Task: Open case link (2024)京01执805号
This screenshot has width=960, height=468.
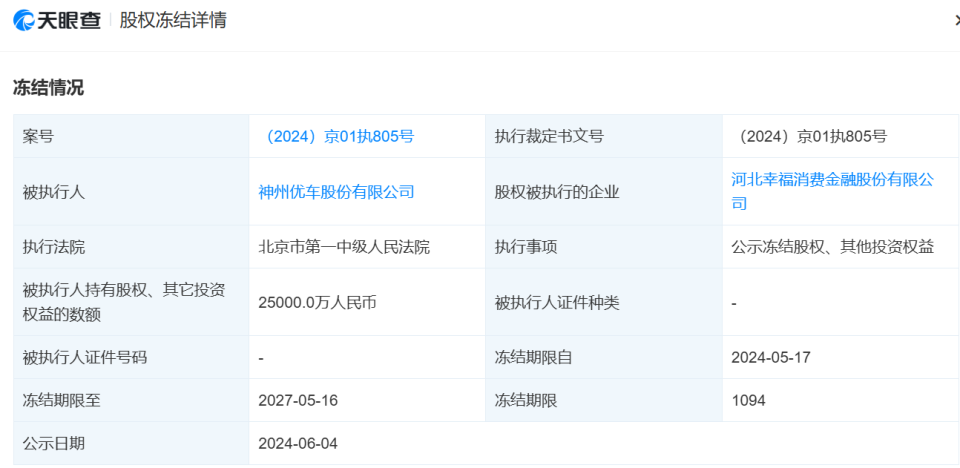Action: [337, 136]
